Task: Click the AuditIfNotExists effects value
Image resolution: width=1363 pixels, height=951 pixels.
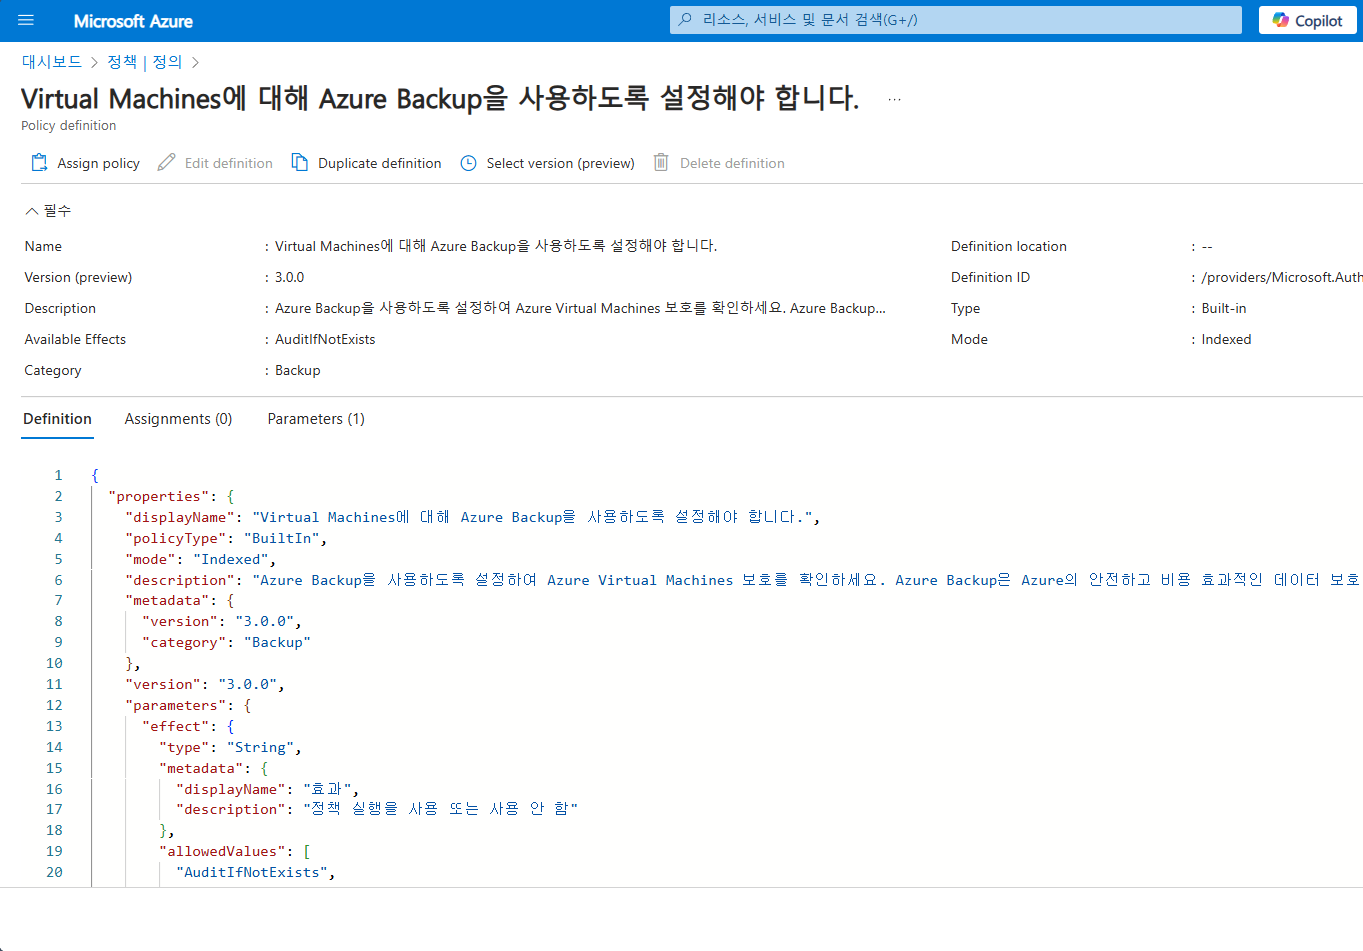Action: [x=325, y=339]
